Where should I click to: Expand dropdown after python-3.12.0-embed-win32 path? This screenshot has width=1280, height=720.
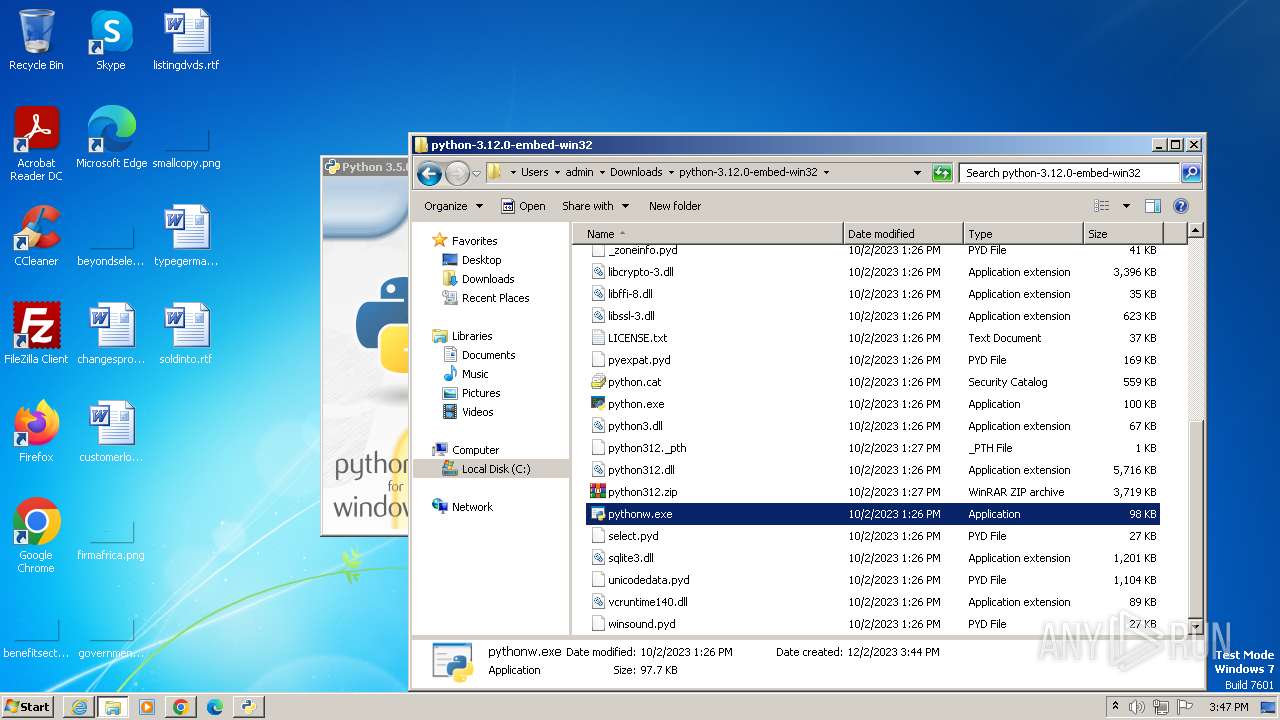tap(826, 173)
